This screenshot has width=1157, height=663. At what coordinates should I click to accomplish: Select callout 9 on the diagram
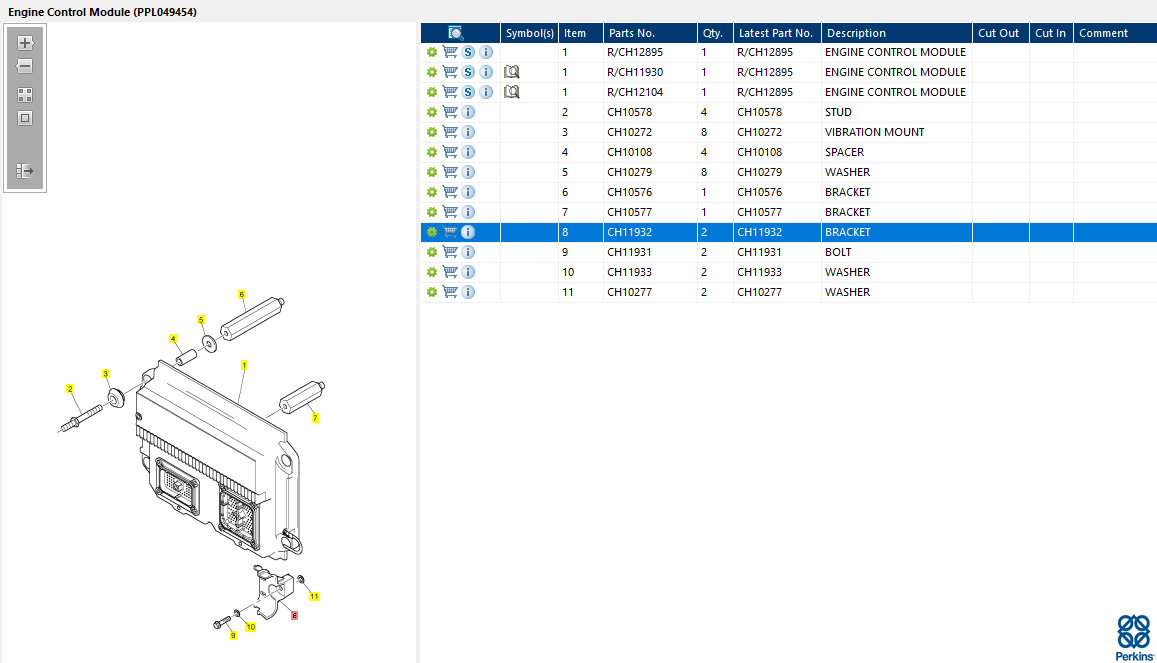[233, 636]
